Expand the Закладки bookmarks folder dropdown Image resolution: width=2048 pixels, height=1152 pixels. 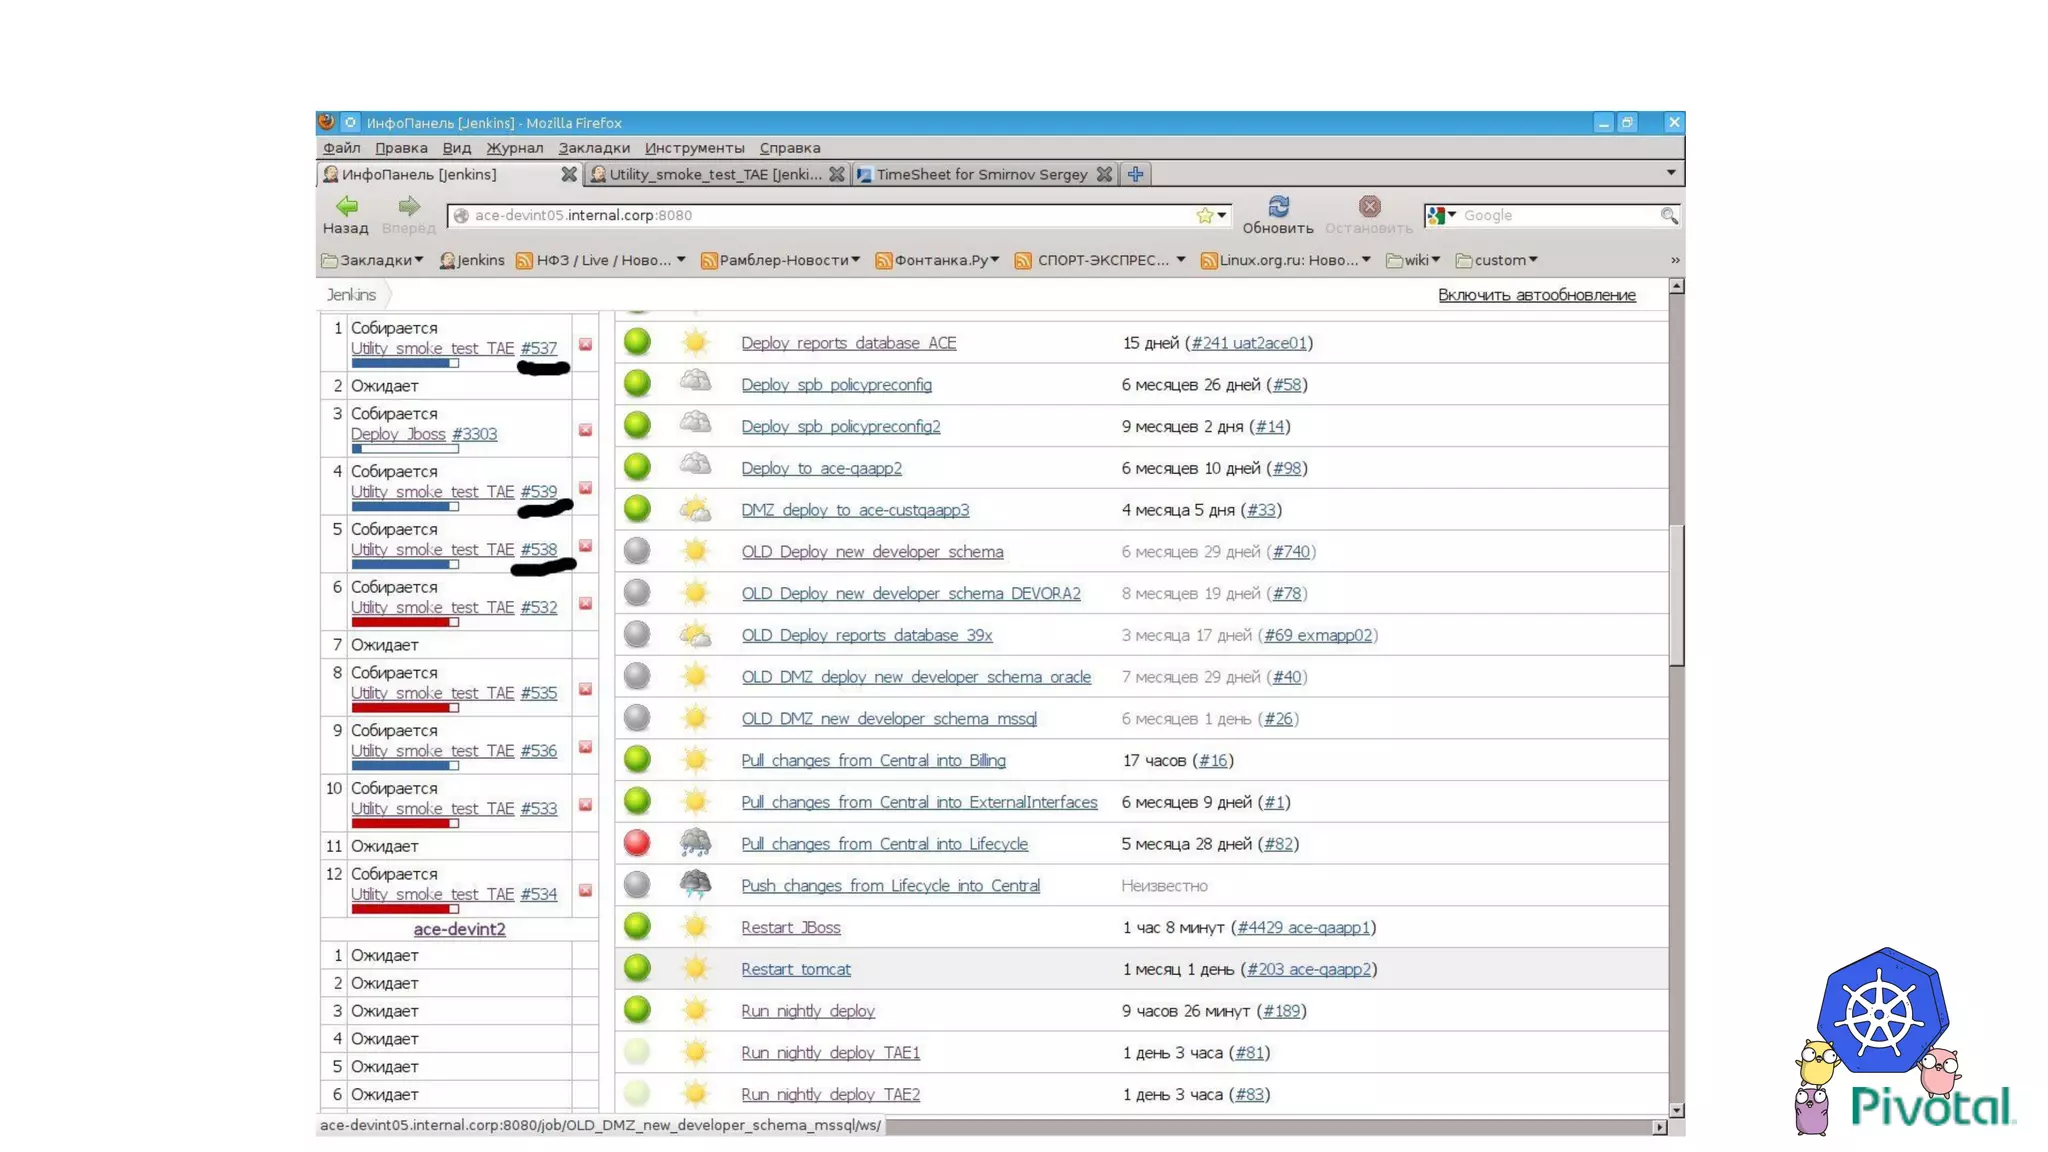(x=374, y=260)
